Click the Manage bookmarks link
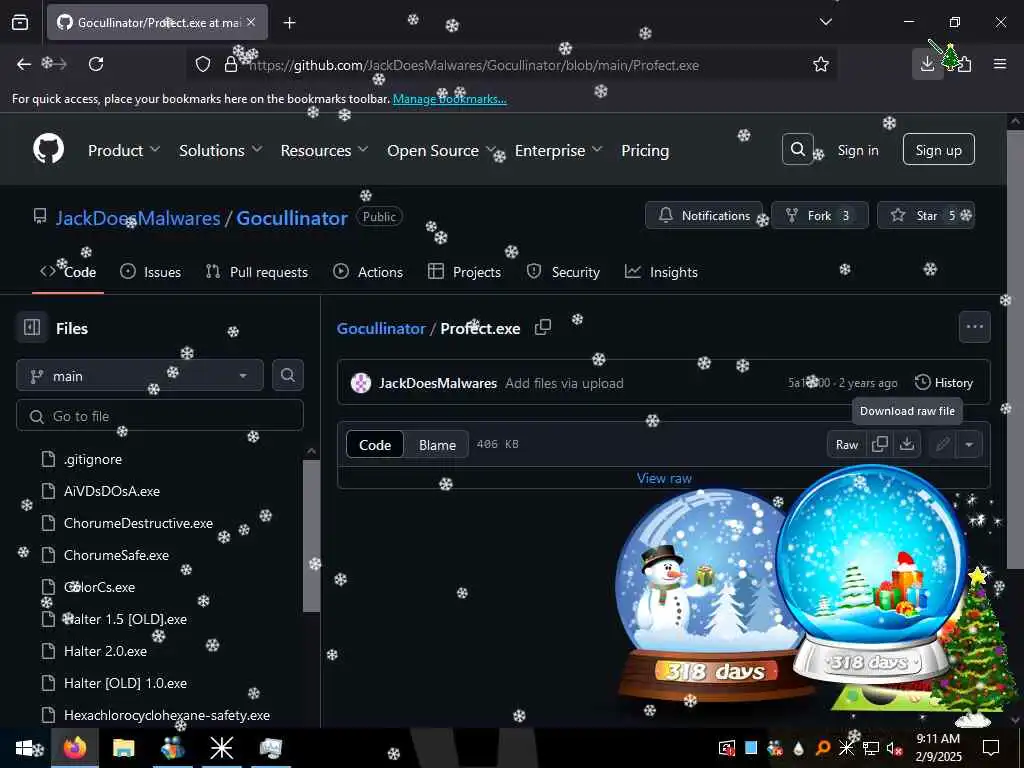 click(x=449, y=99)
